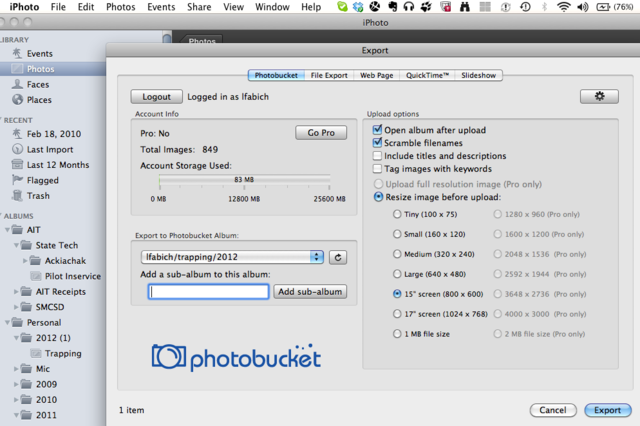Expand the 2009 folder triangle
The height and width of the screenshot is (426, 640).
(x=16, y=384)
